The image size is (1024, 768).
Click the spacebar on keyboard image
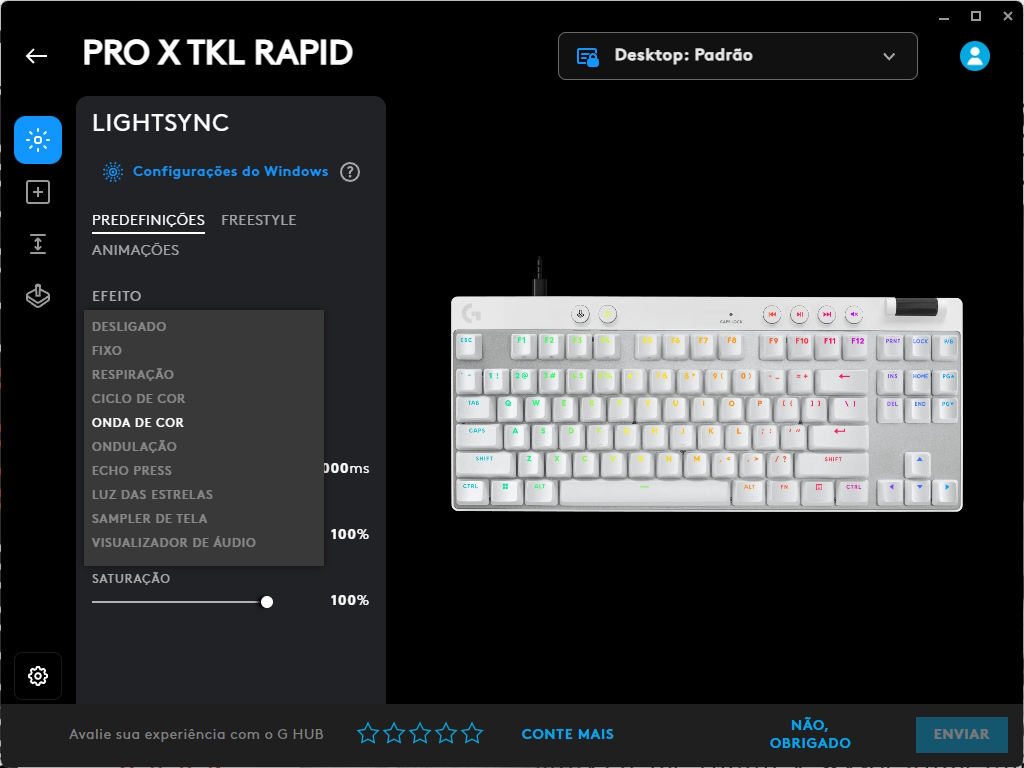coord(644,492)
